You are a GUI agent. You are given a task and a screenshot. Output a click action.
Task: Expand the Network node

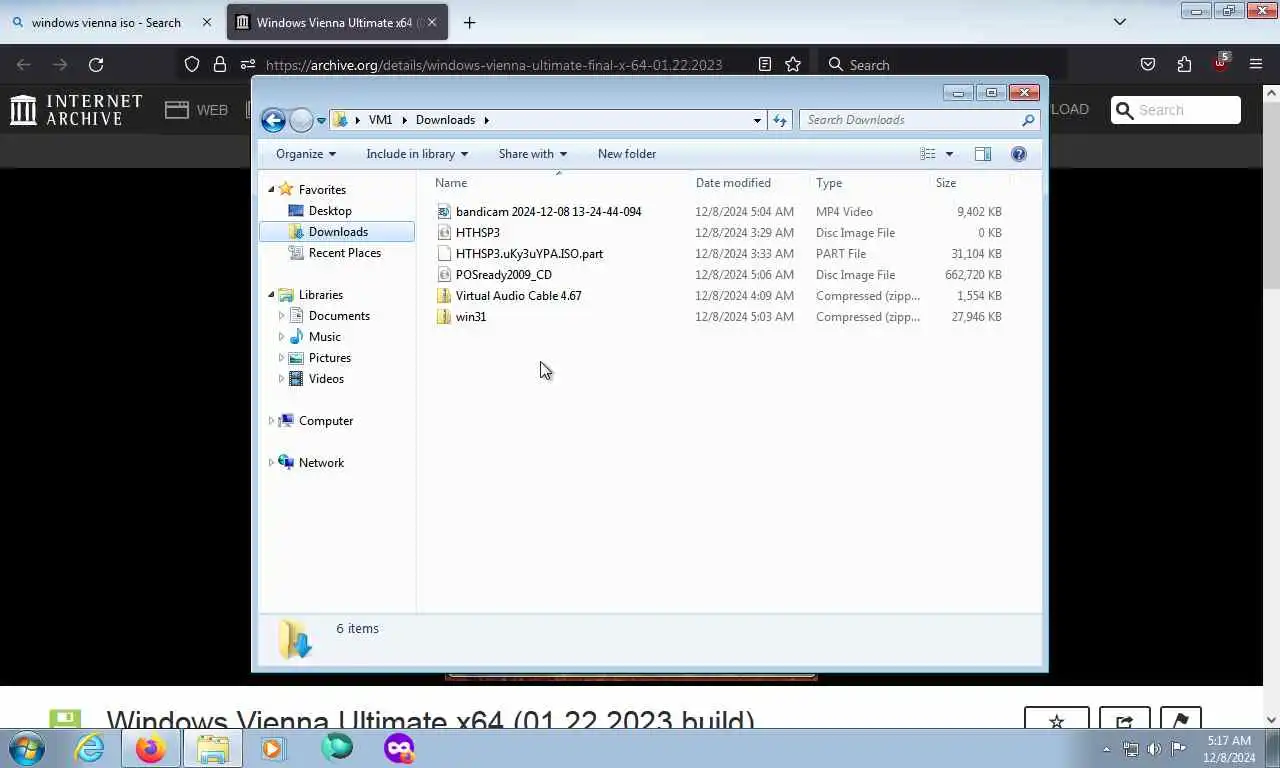click(271, 463)
